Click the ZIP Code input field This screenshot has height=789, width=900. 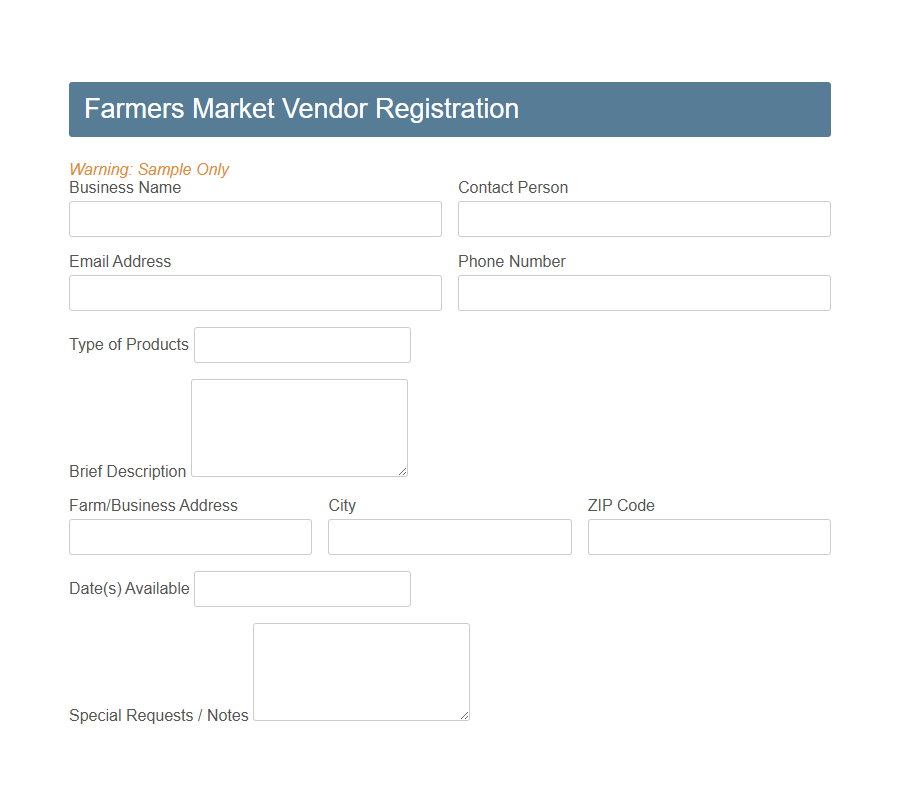[x=709, y=537]
